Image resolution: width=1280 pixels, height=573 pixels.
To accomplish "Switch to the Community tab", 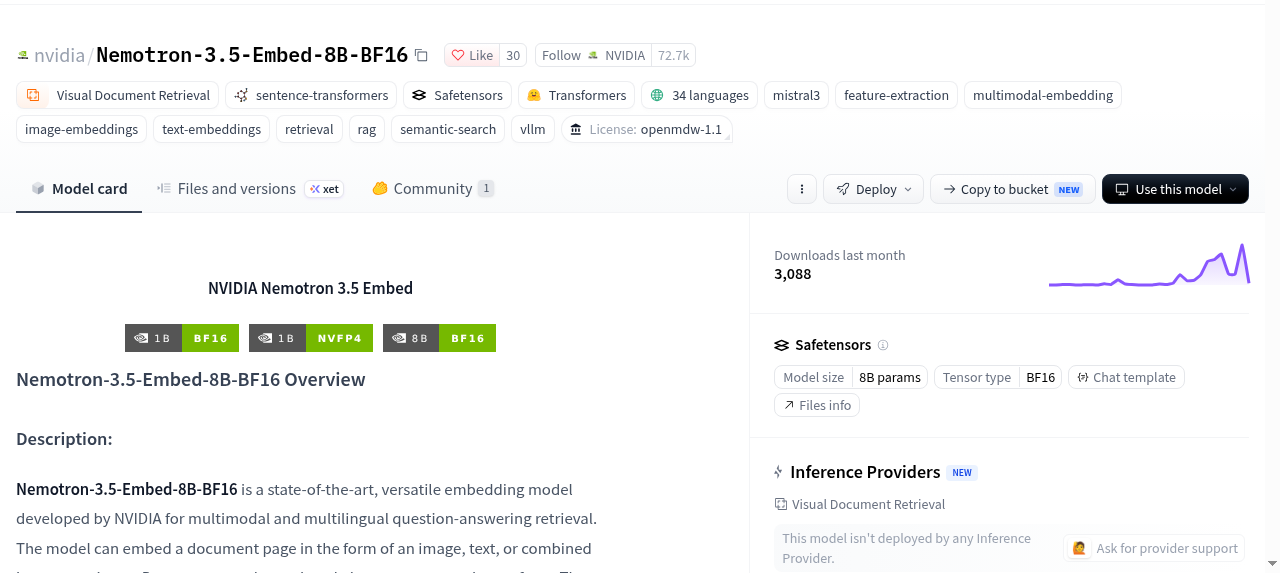I will click(x=432, y=189).
